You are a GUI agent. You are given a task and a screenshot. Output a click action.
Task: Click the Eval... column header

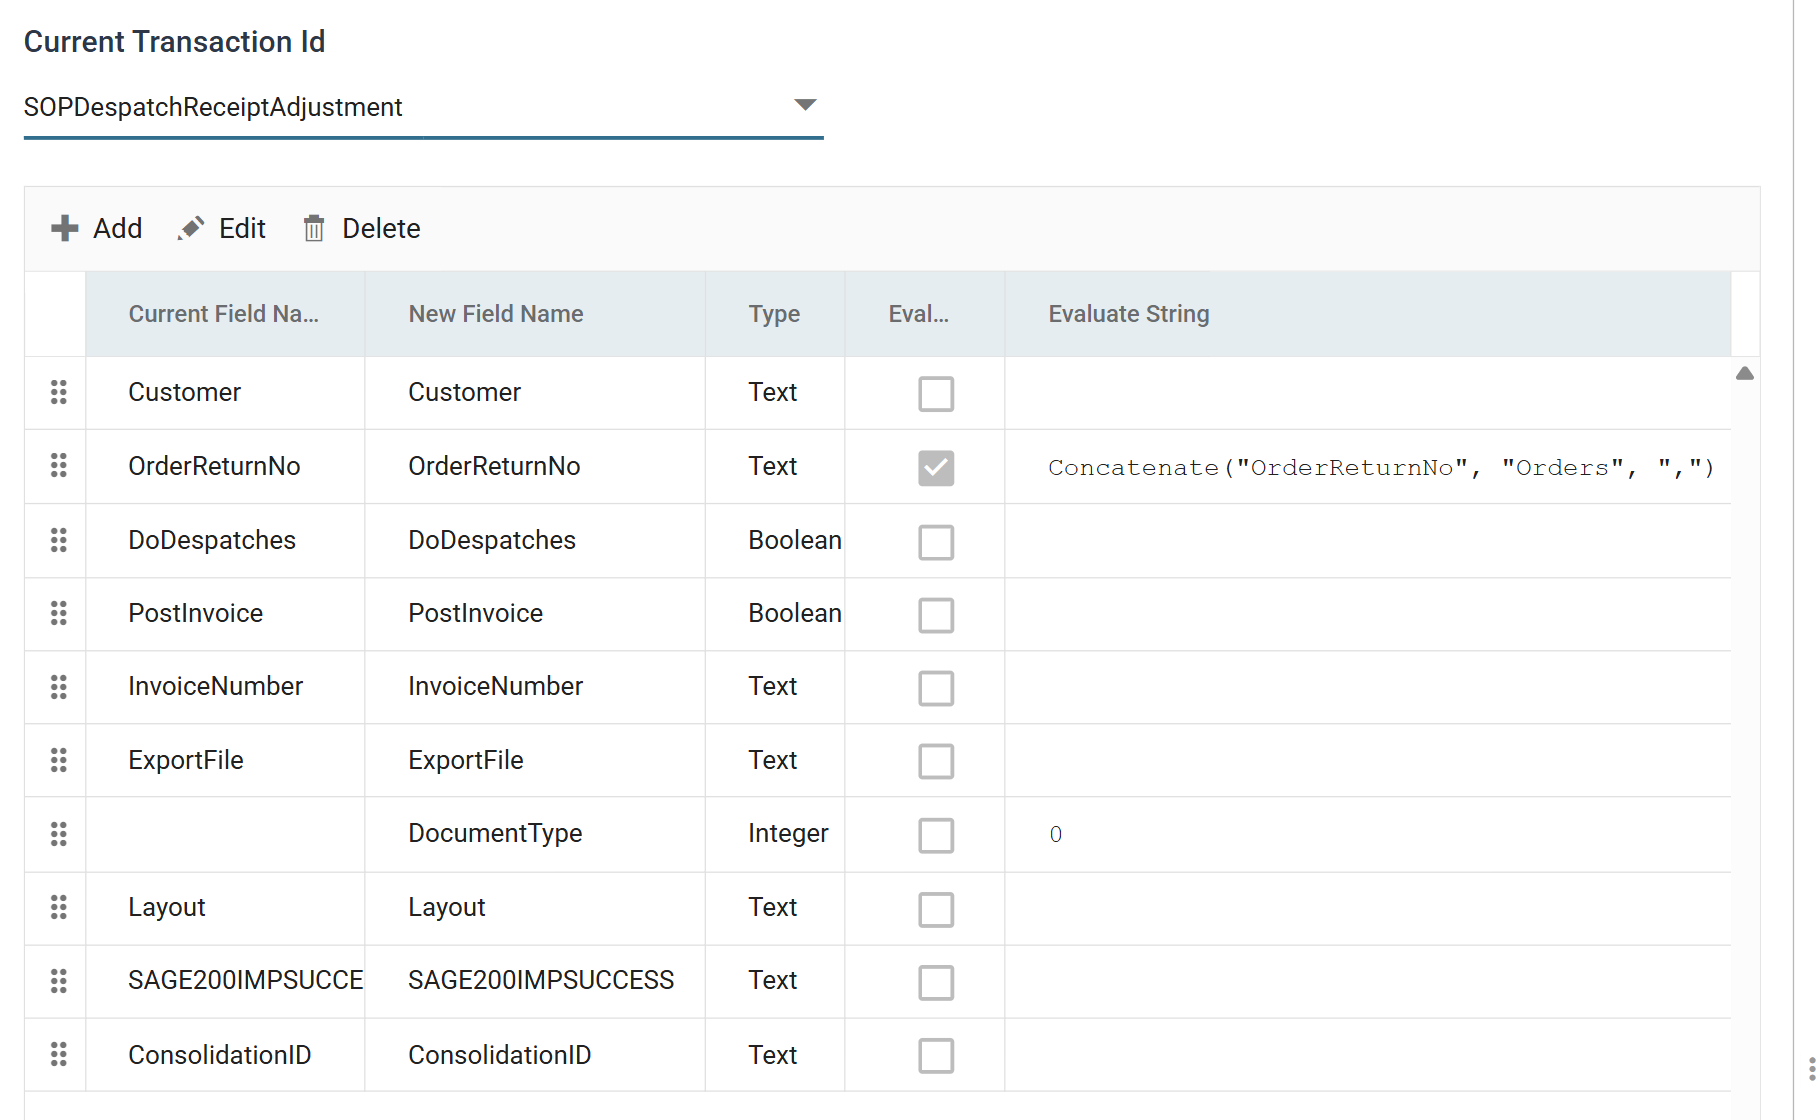pyautogui.click(x=925, y=314)
